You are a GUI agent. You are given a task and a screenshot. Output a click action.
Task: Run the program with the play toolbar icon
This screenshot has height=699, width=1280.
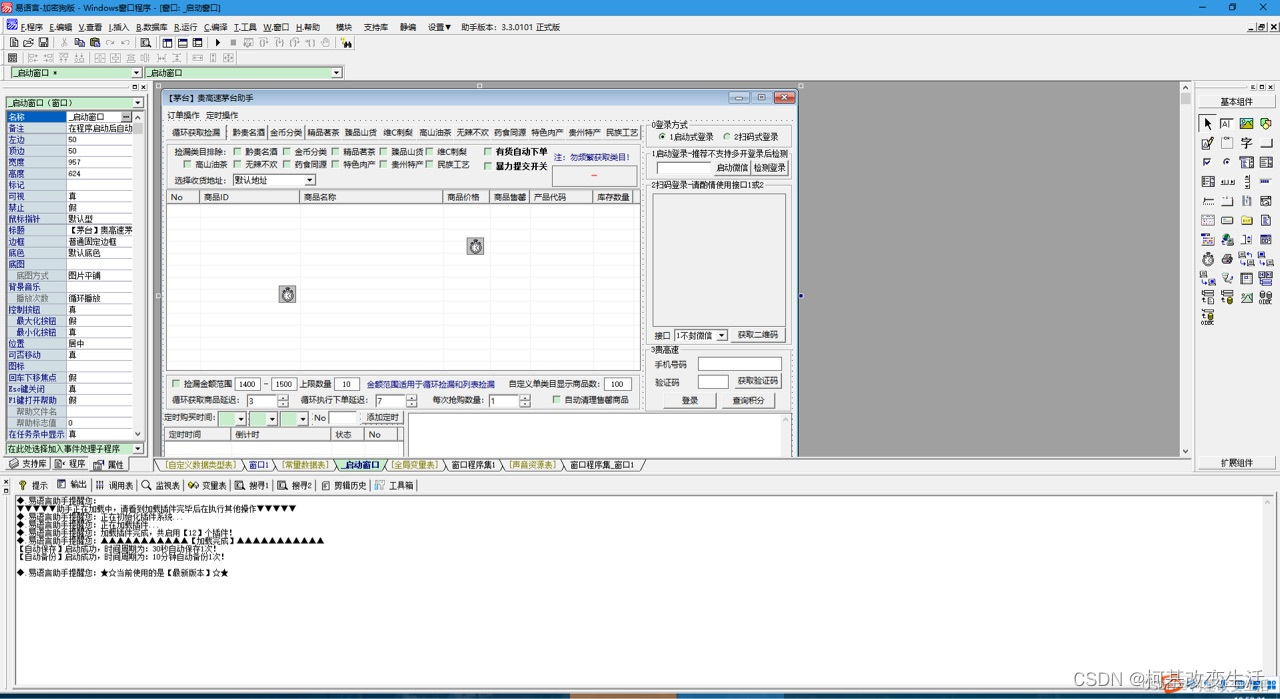coord(218,43)
